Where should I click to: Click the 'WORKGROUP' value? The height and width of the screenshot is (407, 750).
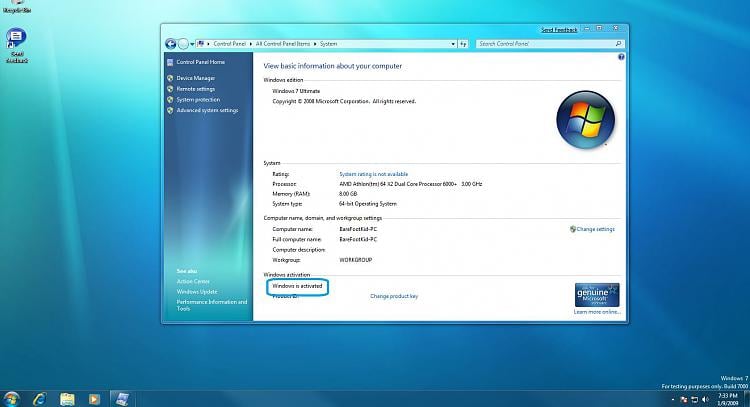click(355, 260)
